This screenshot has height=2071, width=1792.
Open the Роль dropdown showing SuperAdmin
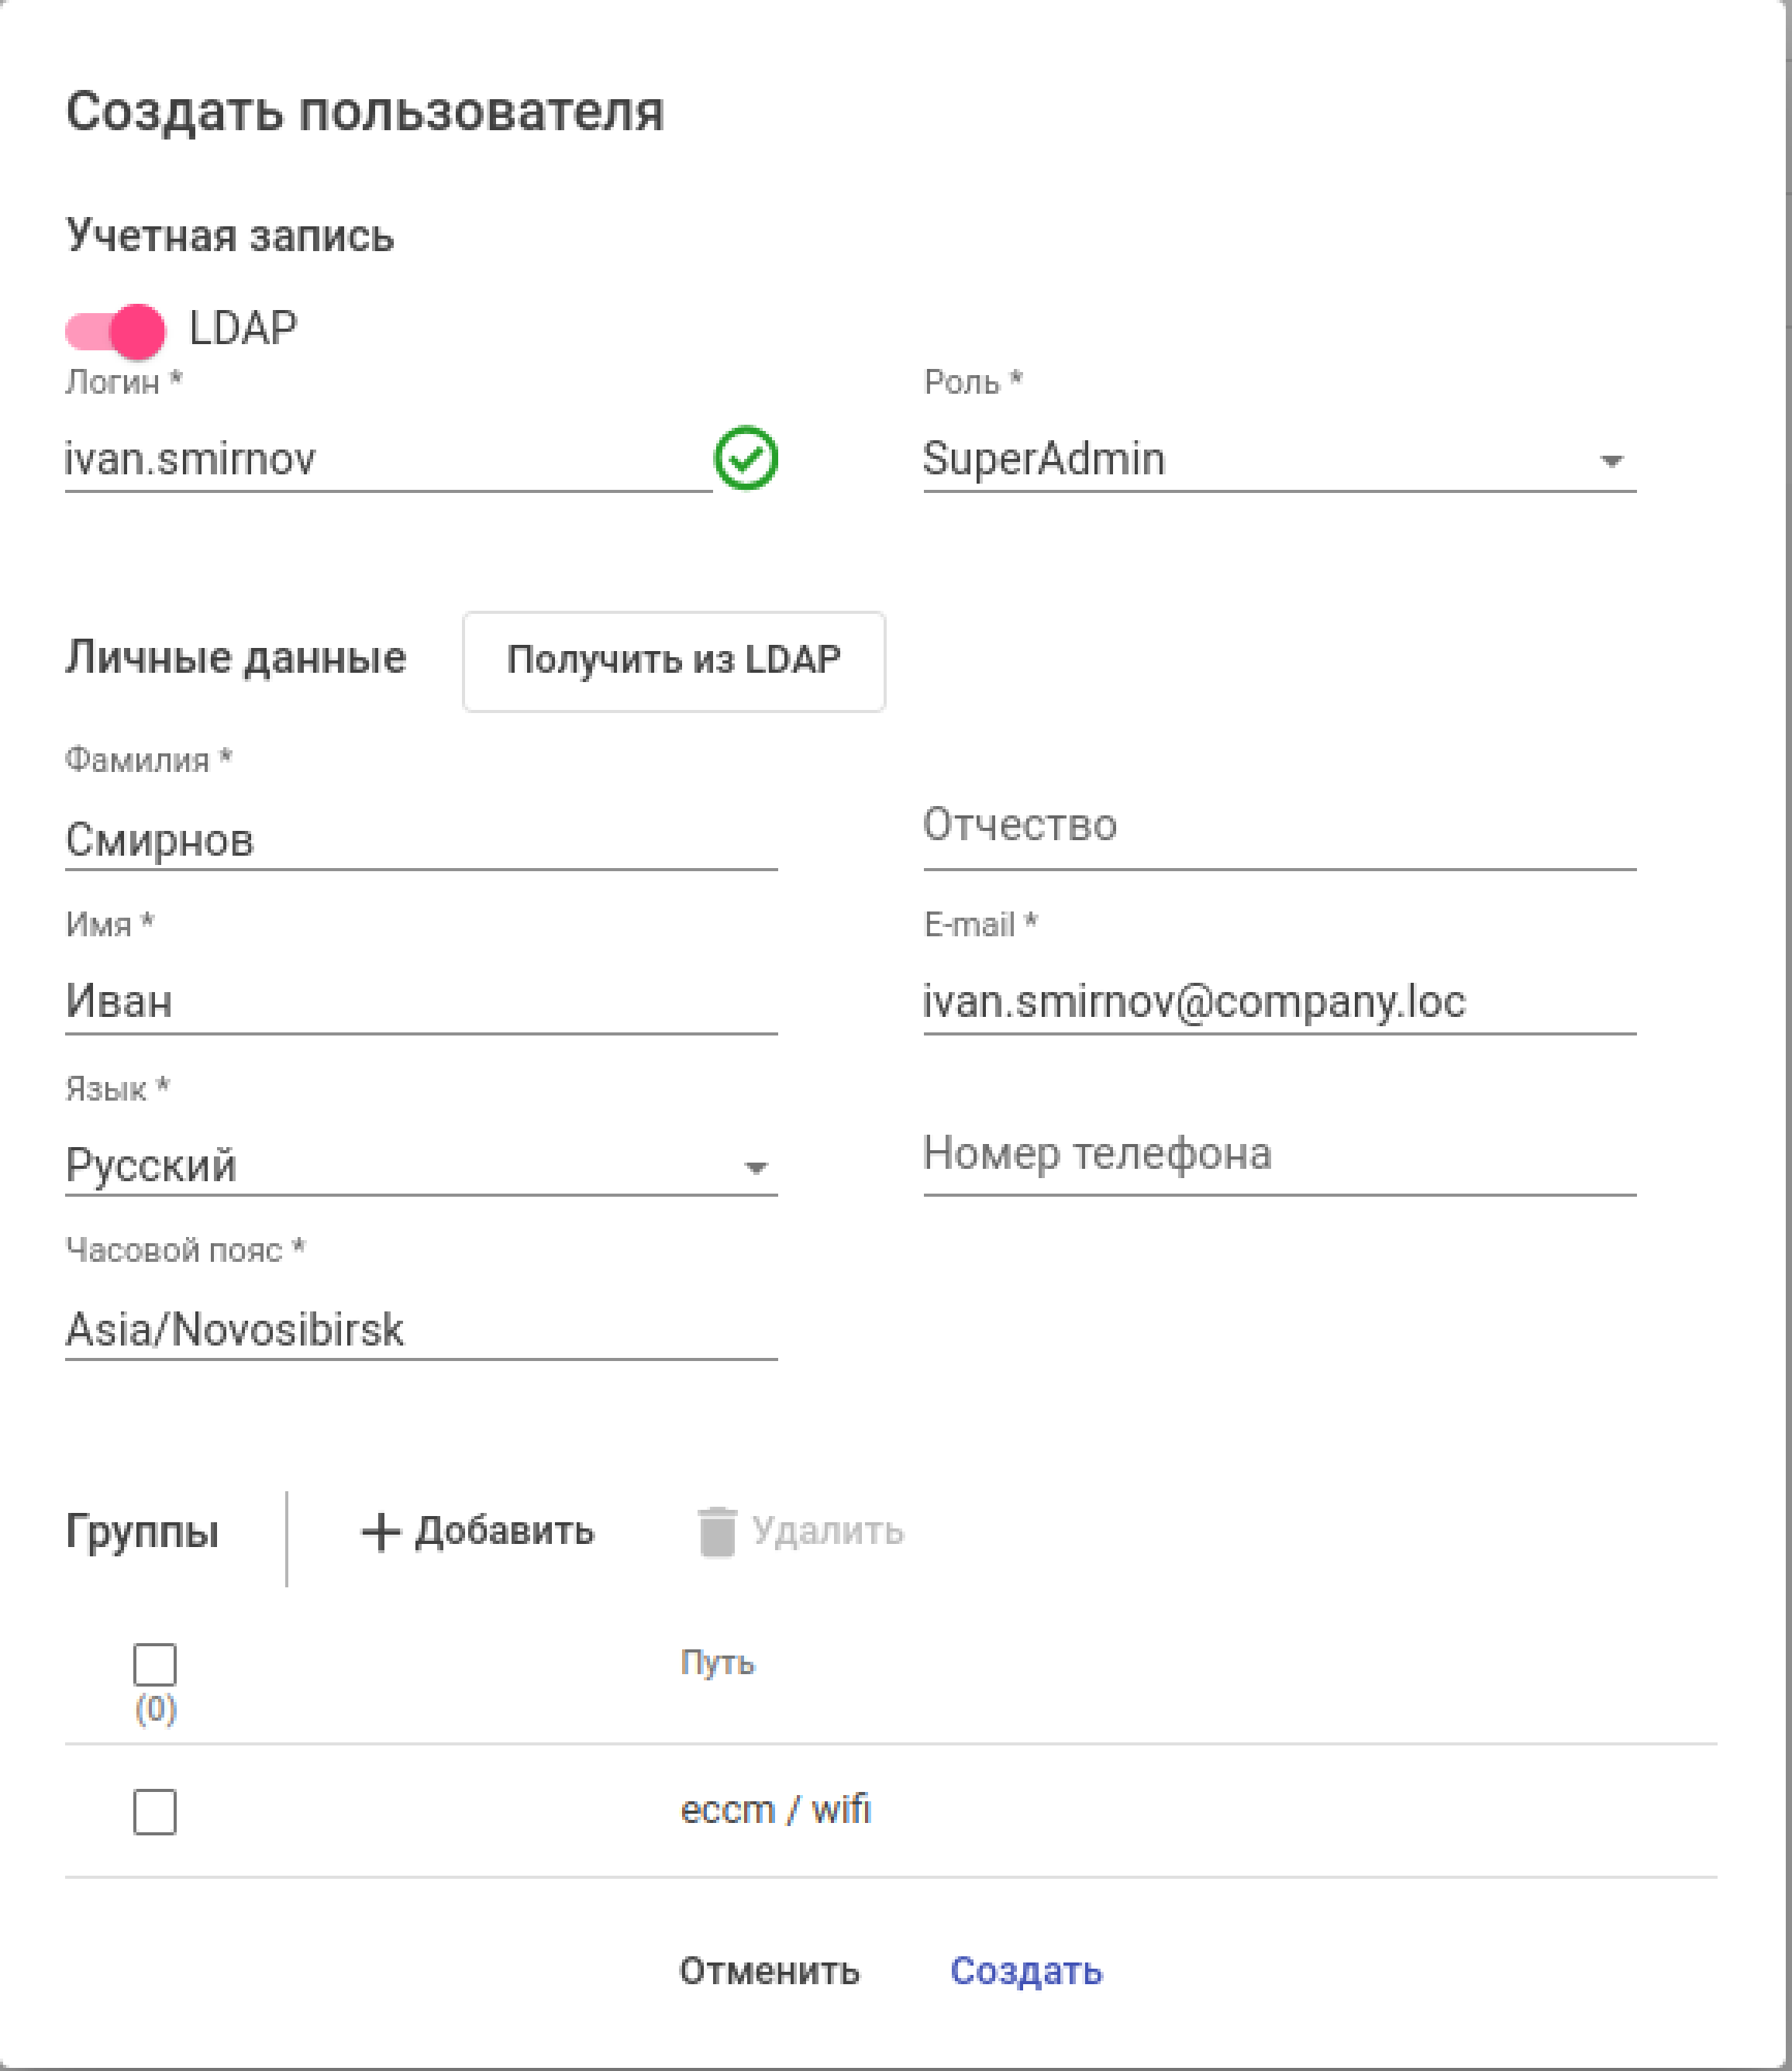point(1278,460)
